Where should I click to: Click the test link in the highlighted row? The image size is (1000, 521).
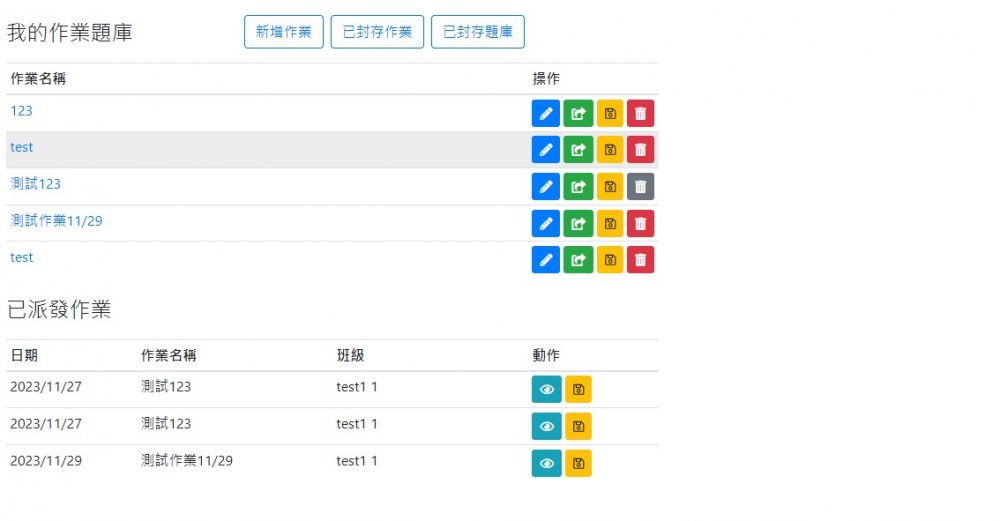click(x=21, y=147)
